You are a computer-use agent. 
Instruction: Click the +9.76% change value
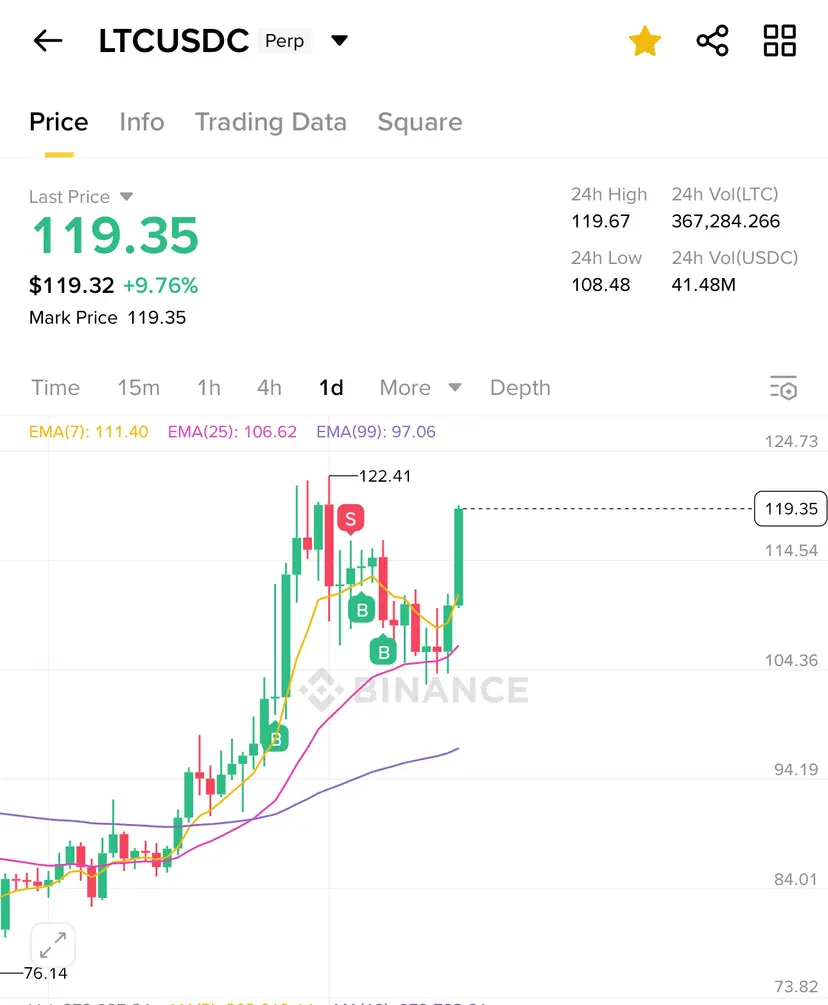(x=160, y=285)
